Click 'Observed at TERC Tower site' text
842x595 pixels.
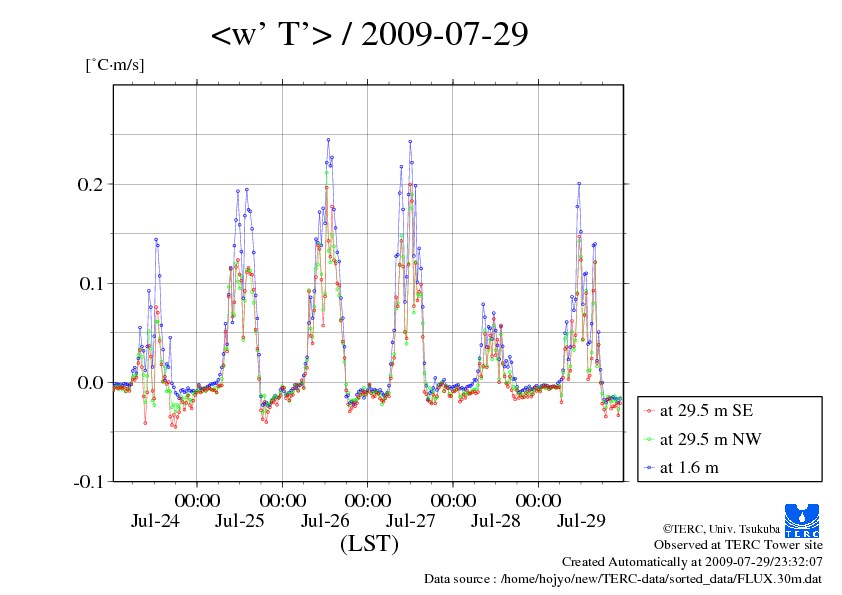(738, 545)
